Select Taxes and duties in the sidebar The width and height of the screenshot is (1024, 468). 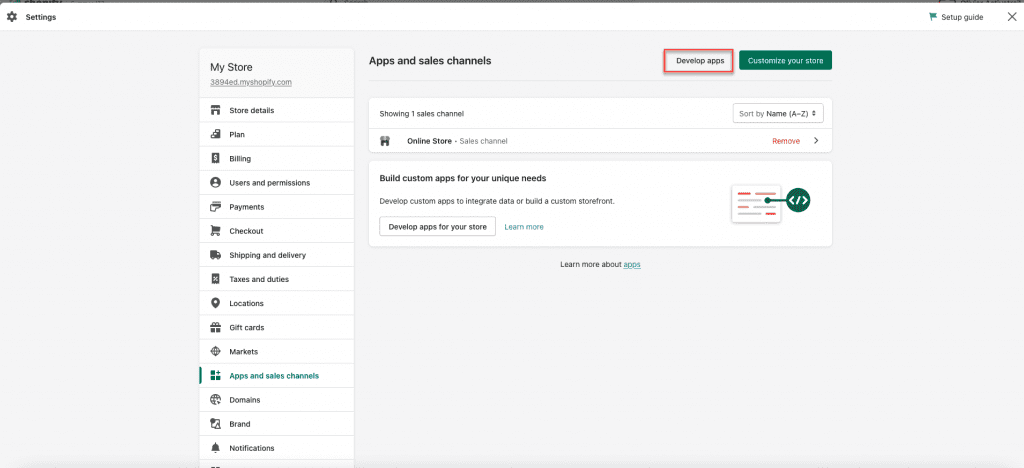coord(277,279)
